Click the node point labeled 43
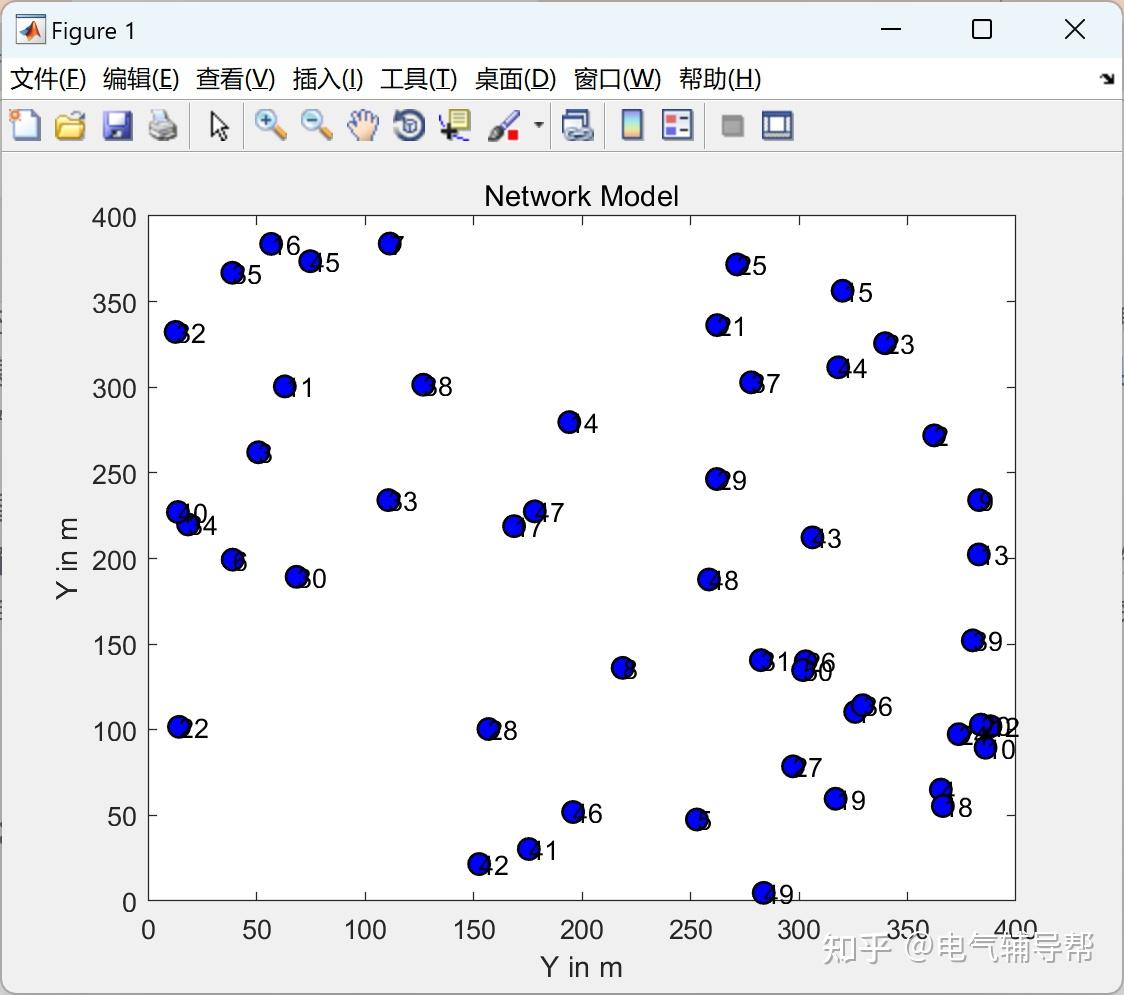Screen dimensions: 1124x995 click(811, 537)
